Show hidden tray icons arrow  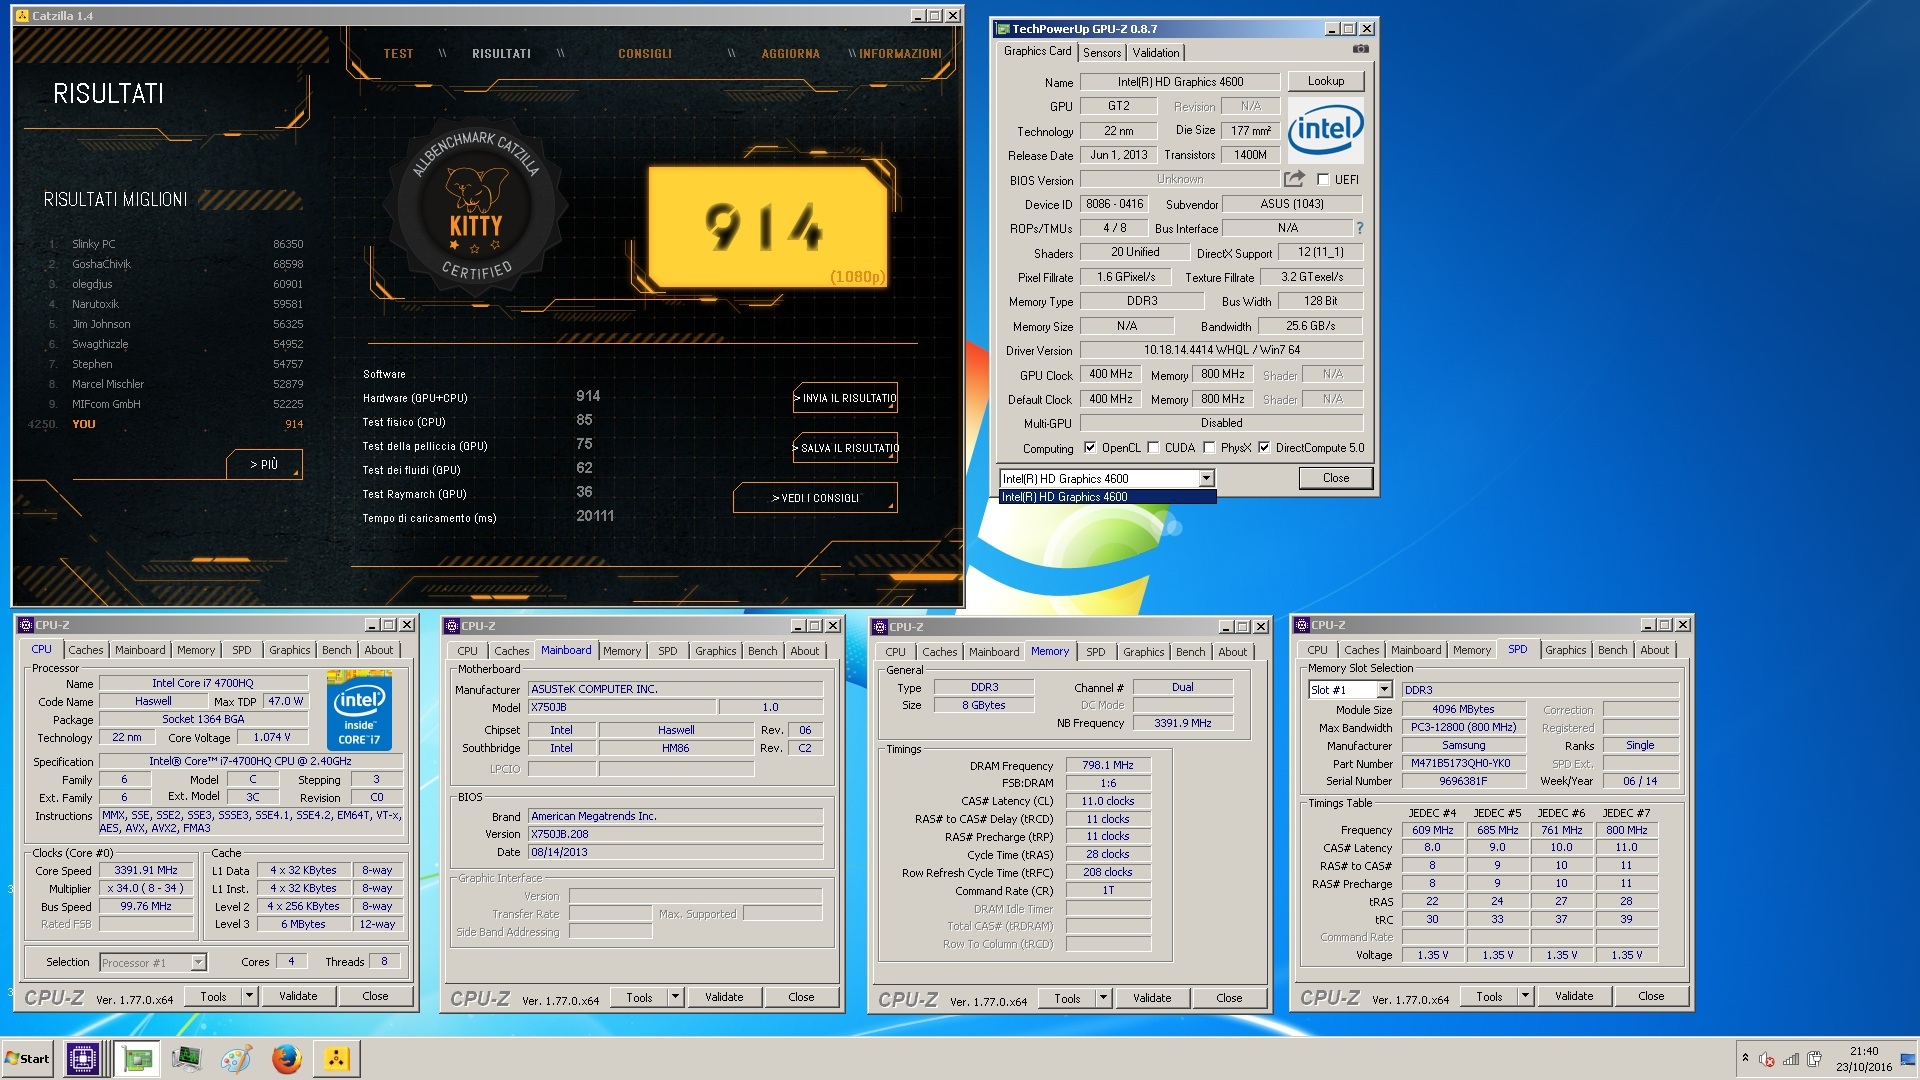tap(1745, 1058)
